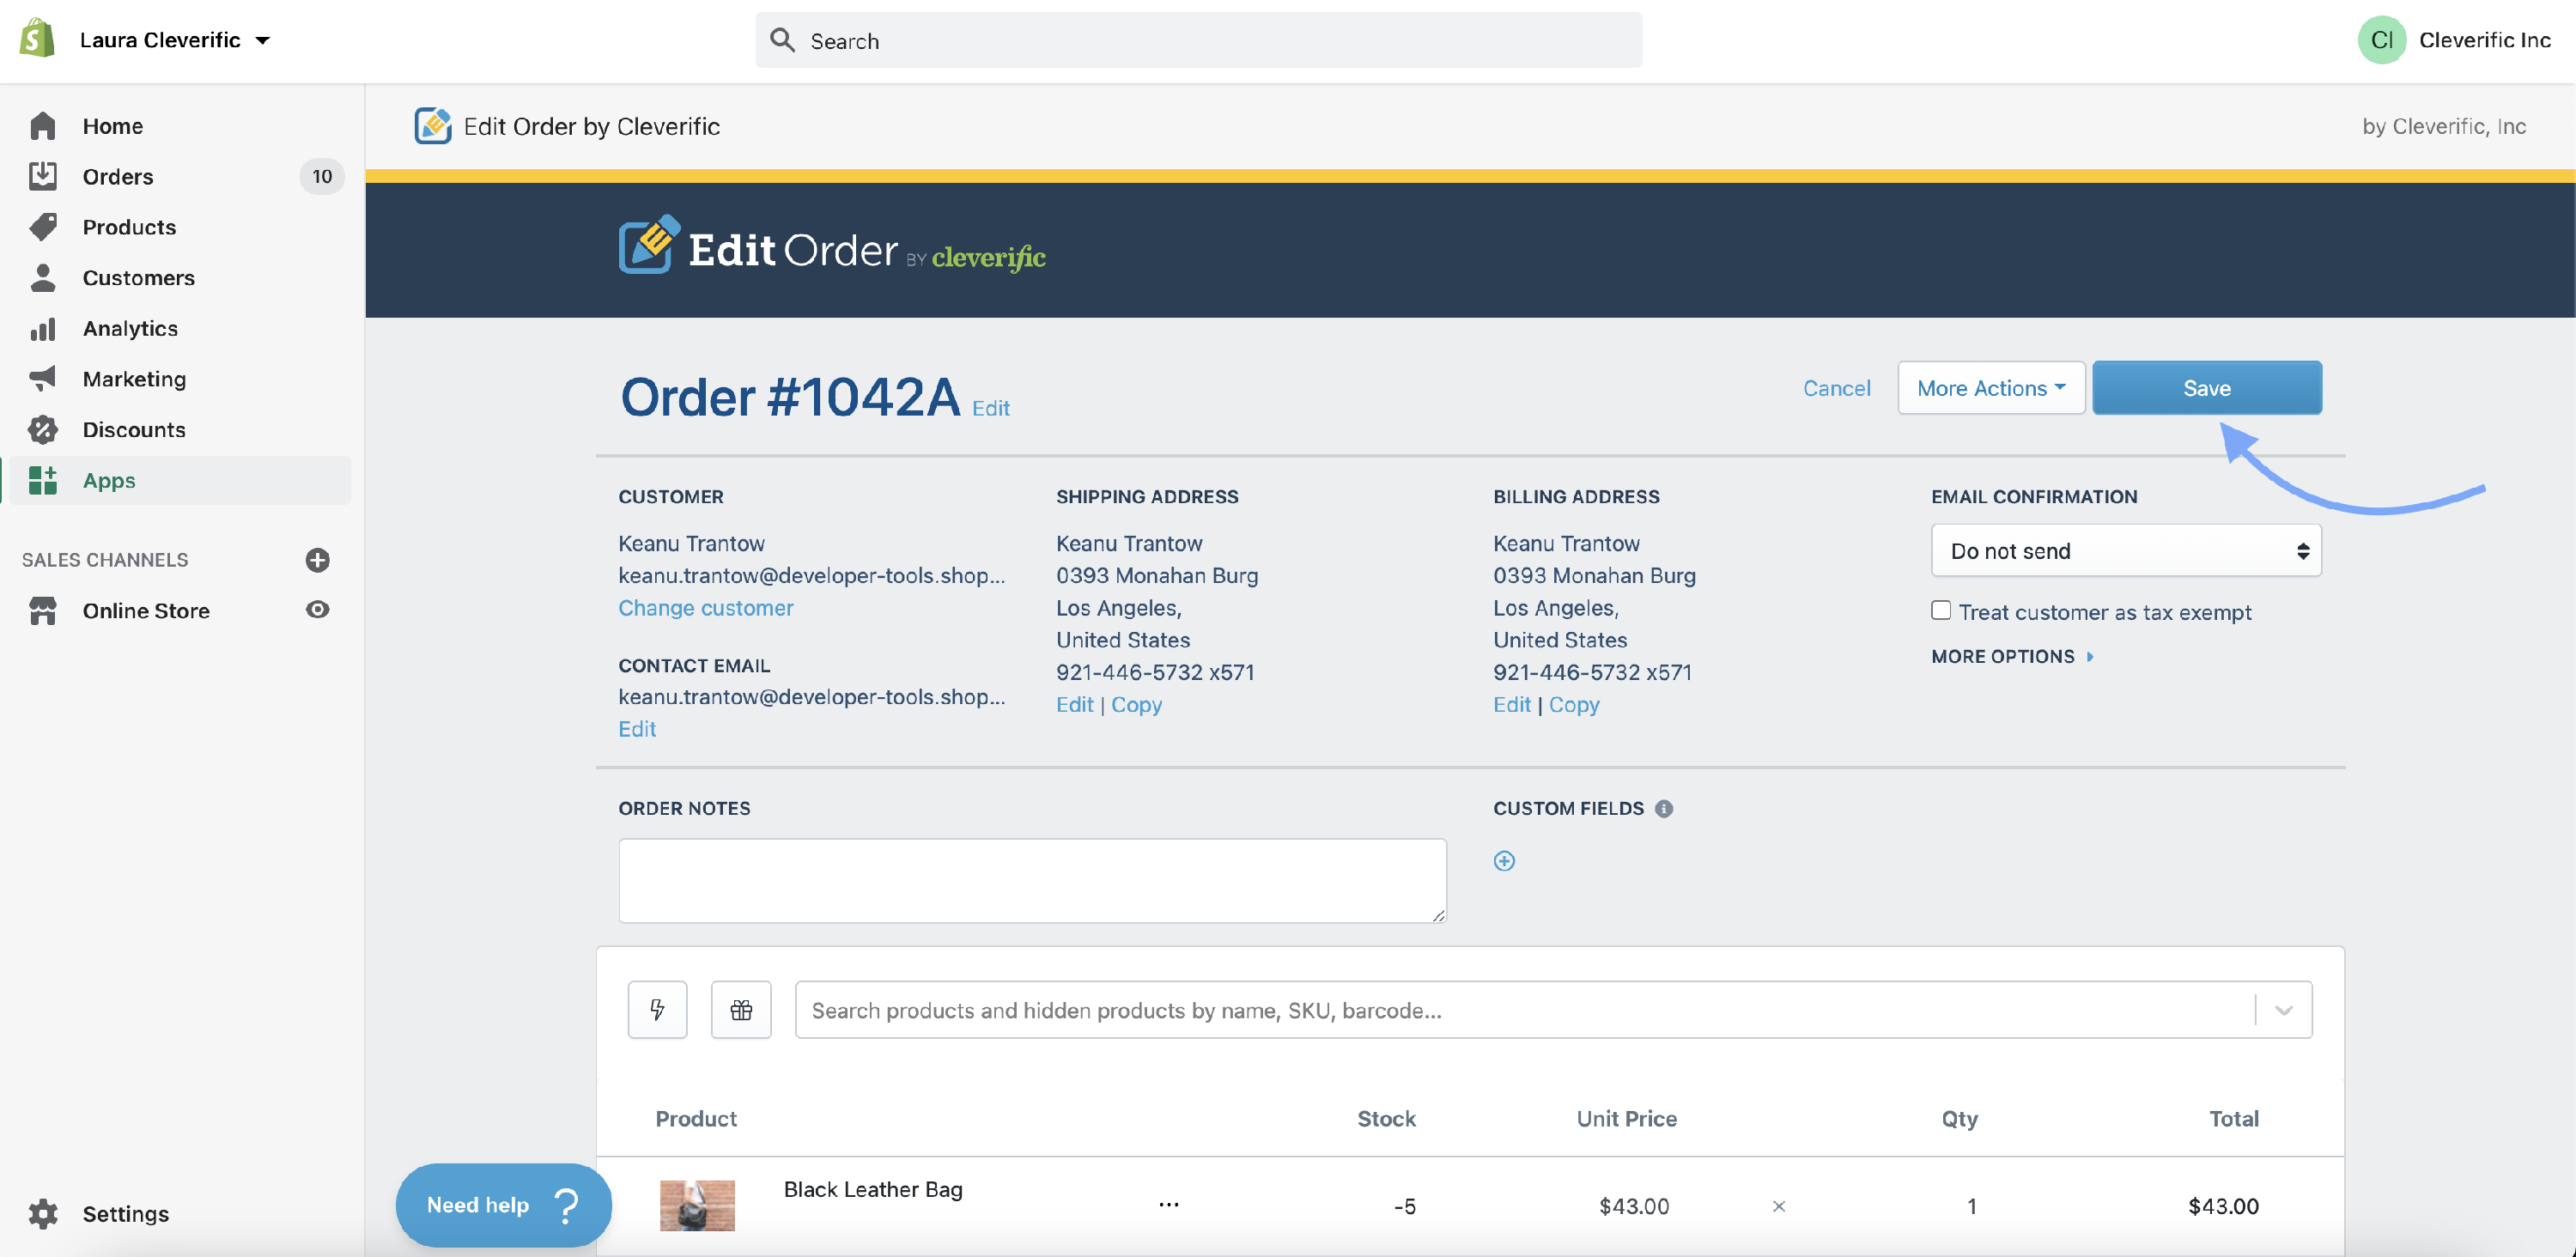
Task: Click into the Order Notes text area
Action: (1031, 880)
